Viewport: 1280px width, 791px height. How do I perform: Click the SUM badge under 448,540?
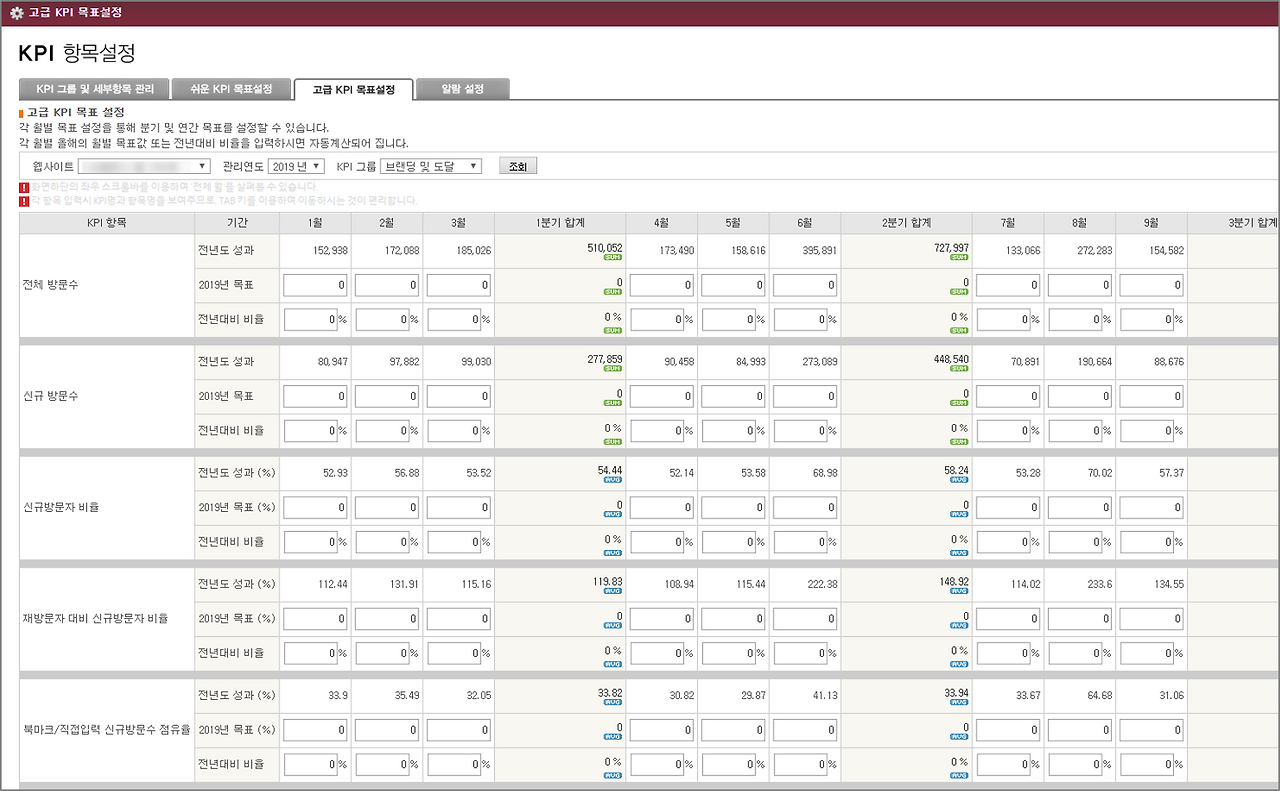pos(959,369)
